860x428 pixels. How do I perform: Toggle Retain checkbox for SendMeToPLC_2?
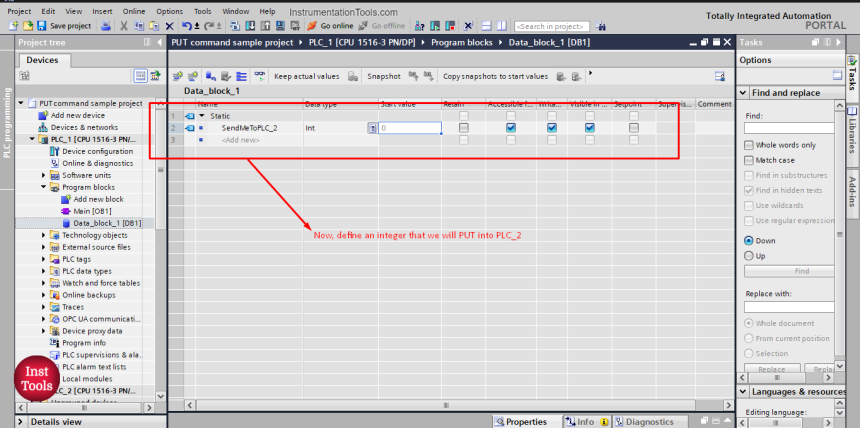coord(464,128)
